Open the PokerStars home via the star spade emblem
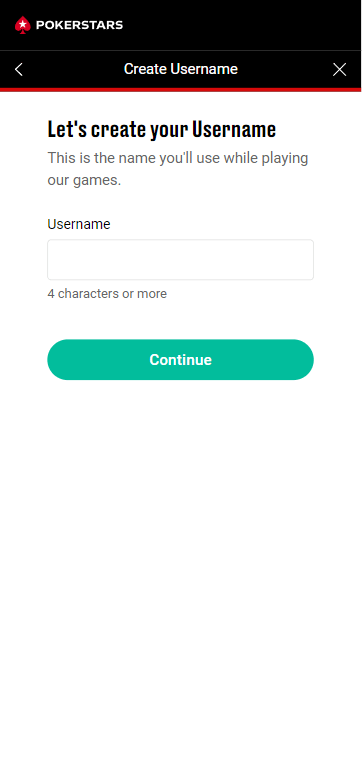The image size is (362, 780). pyautogui.click(x=23, y=25)
